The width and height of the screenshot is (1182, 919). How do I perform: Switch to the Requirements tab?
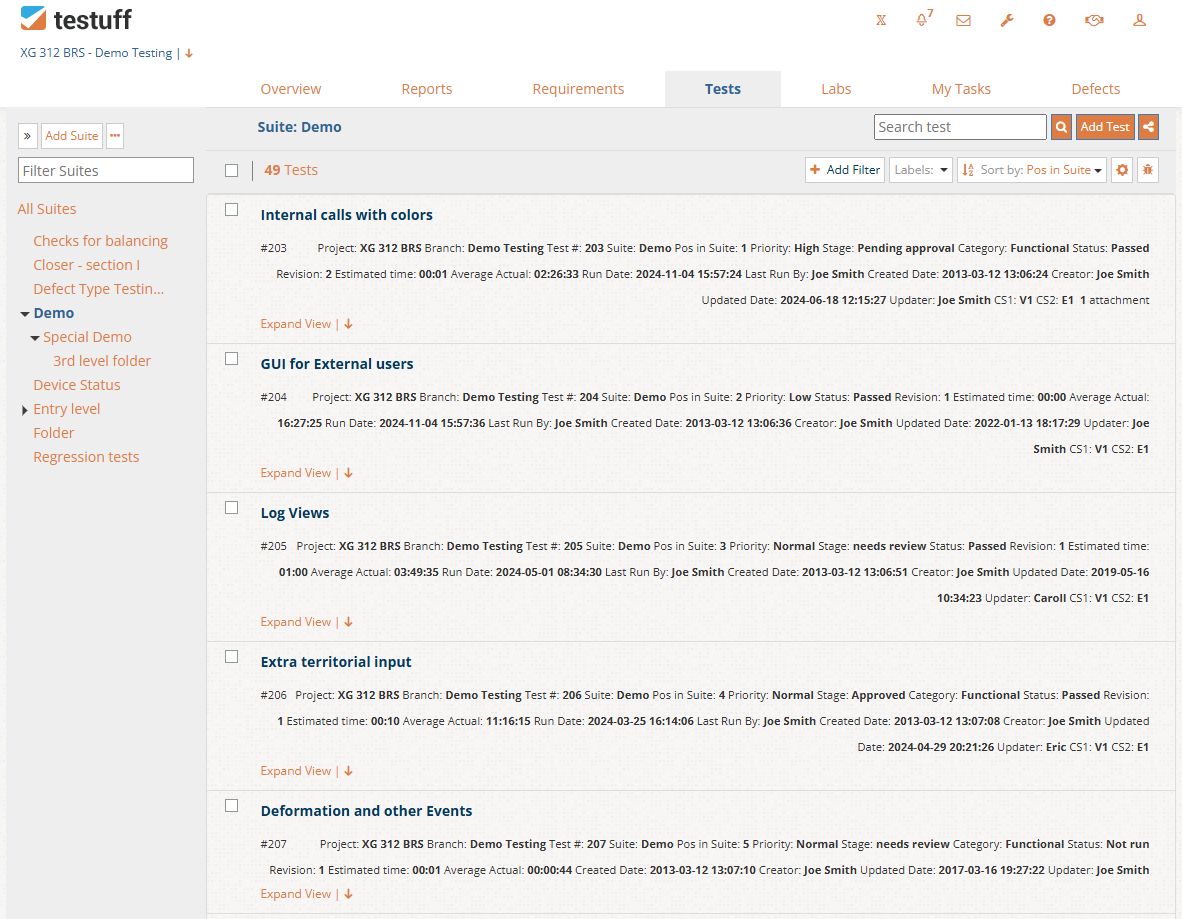coord(578,89)
